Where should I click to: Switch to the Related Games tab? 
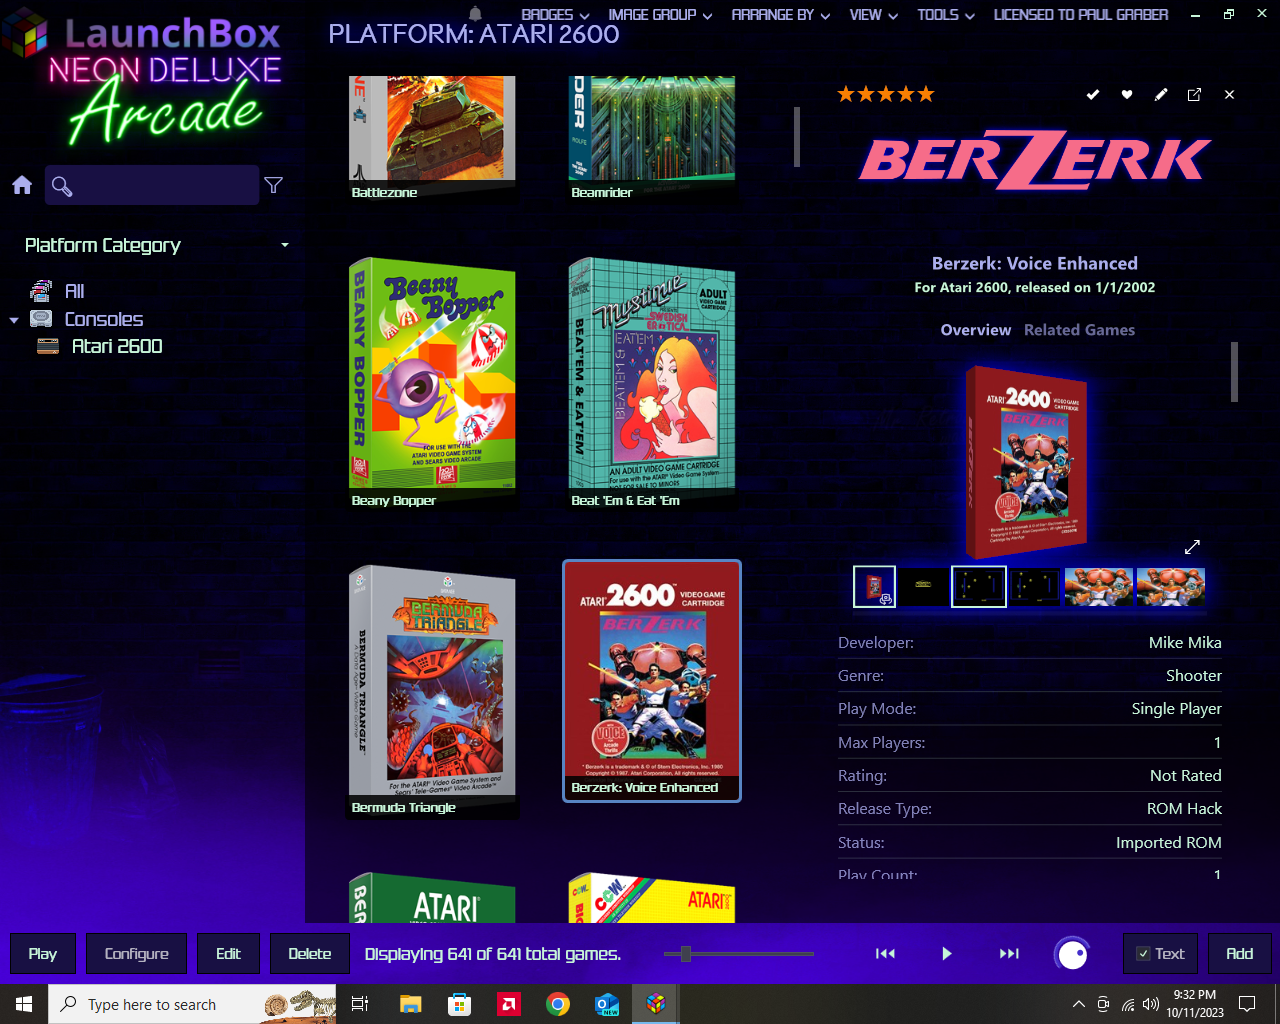(x=1079, y=330)
